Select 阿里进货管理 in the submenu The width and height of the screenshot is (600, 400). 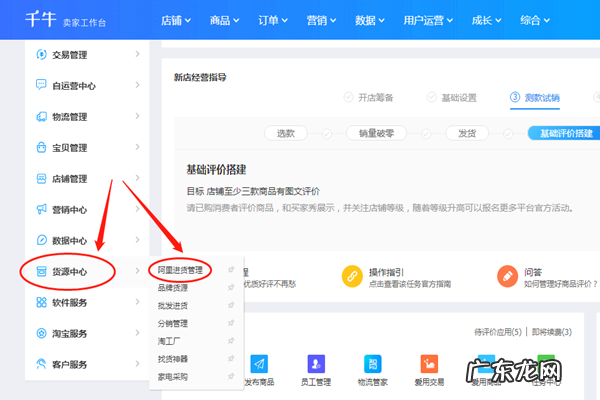click(x=180, y=270)
